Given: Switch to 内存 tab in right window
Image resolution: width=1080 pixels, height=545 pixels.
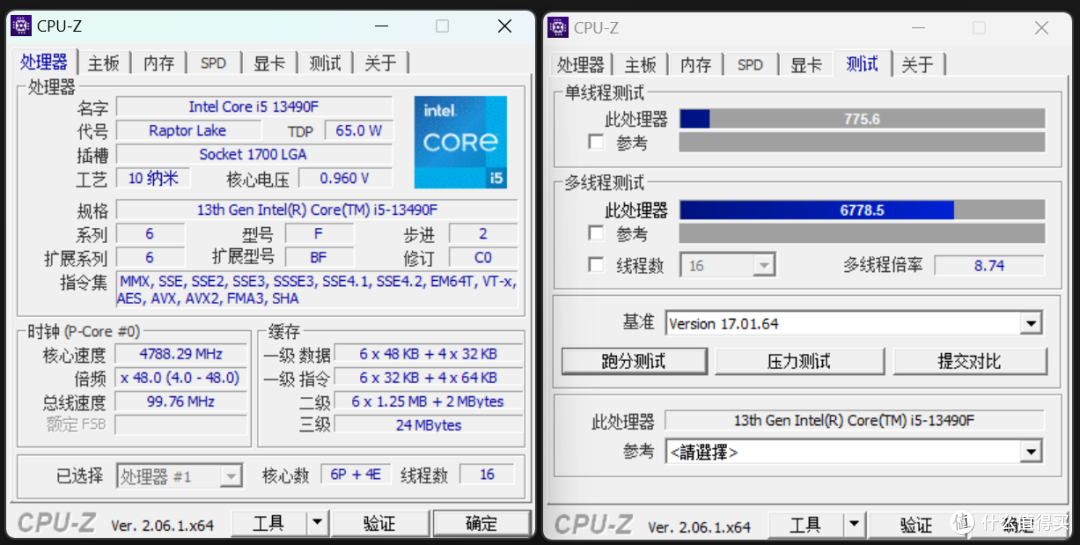Looking at the screenshot, I should click(696, 65).
